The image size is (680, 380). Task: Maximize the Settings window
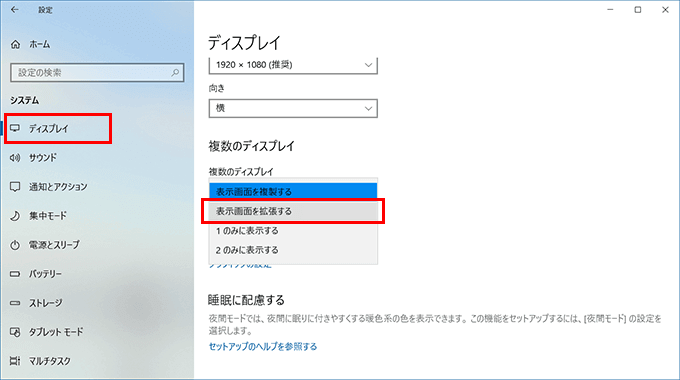point(638,10)
